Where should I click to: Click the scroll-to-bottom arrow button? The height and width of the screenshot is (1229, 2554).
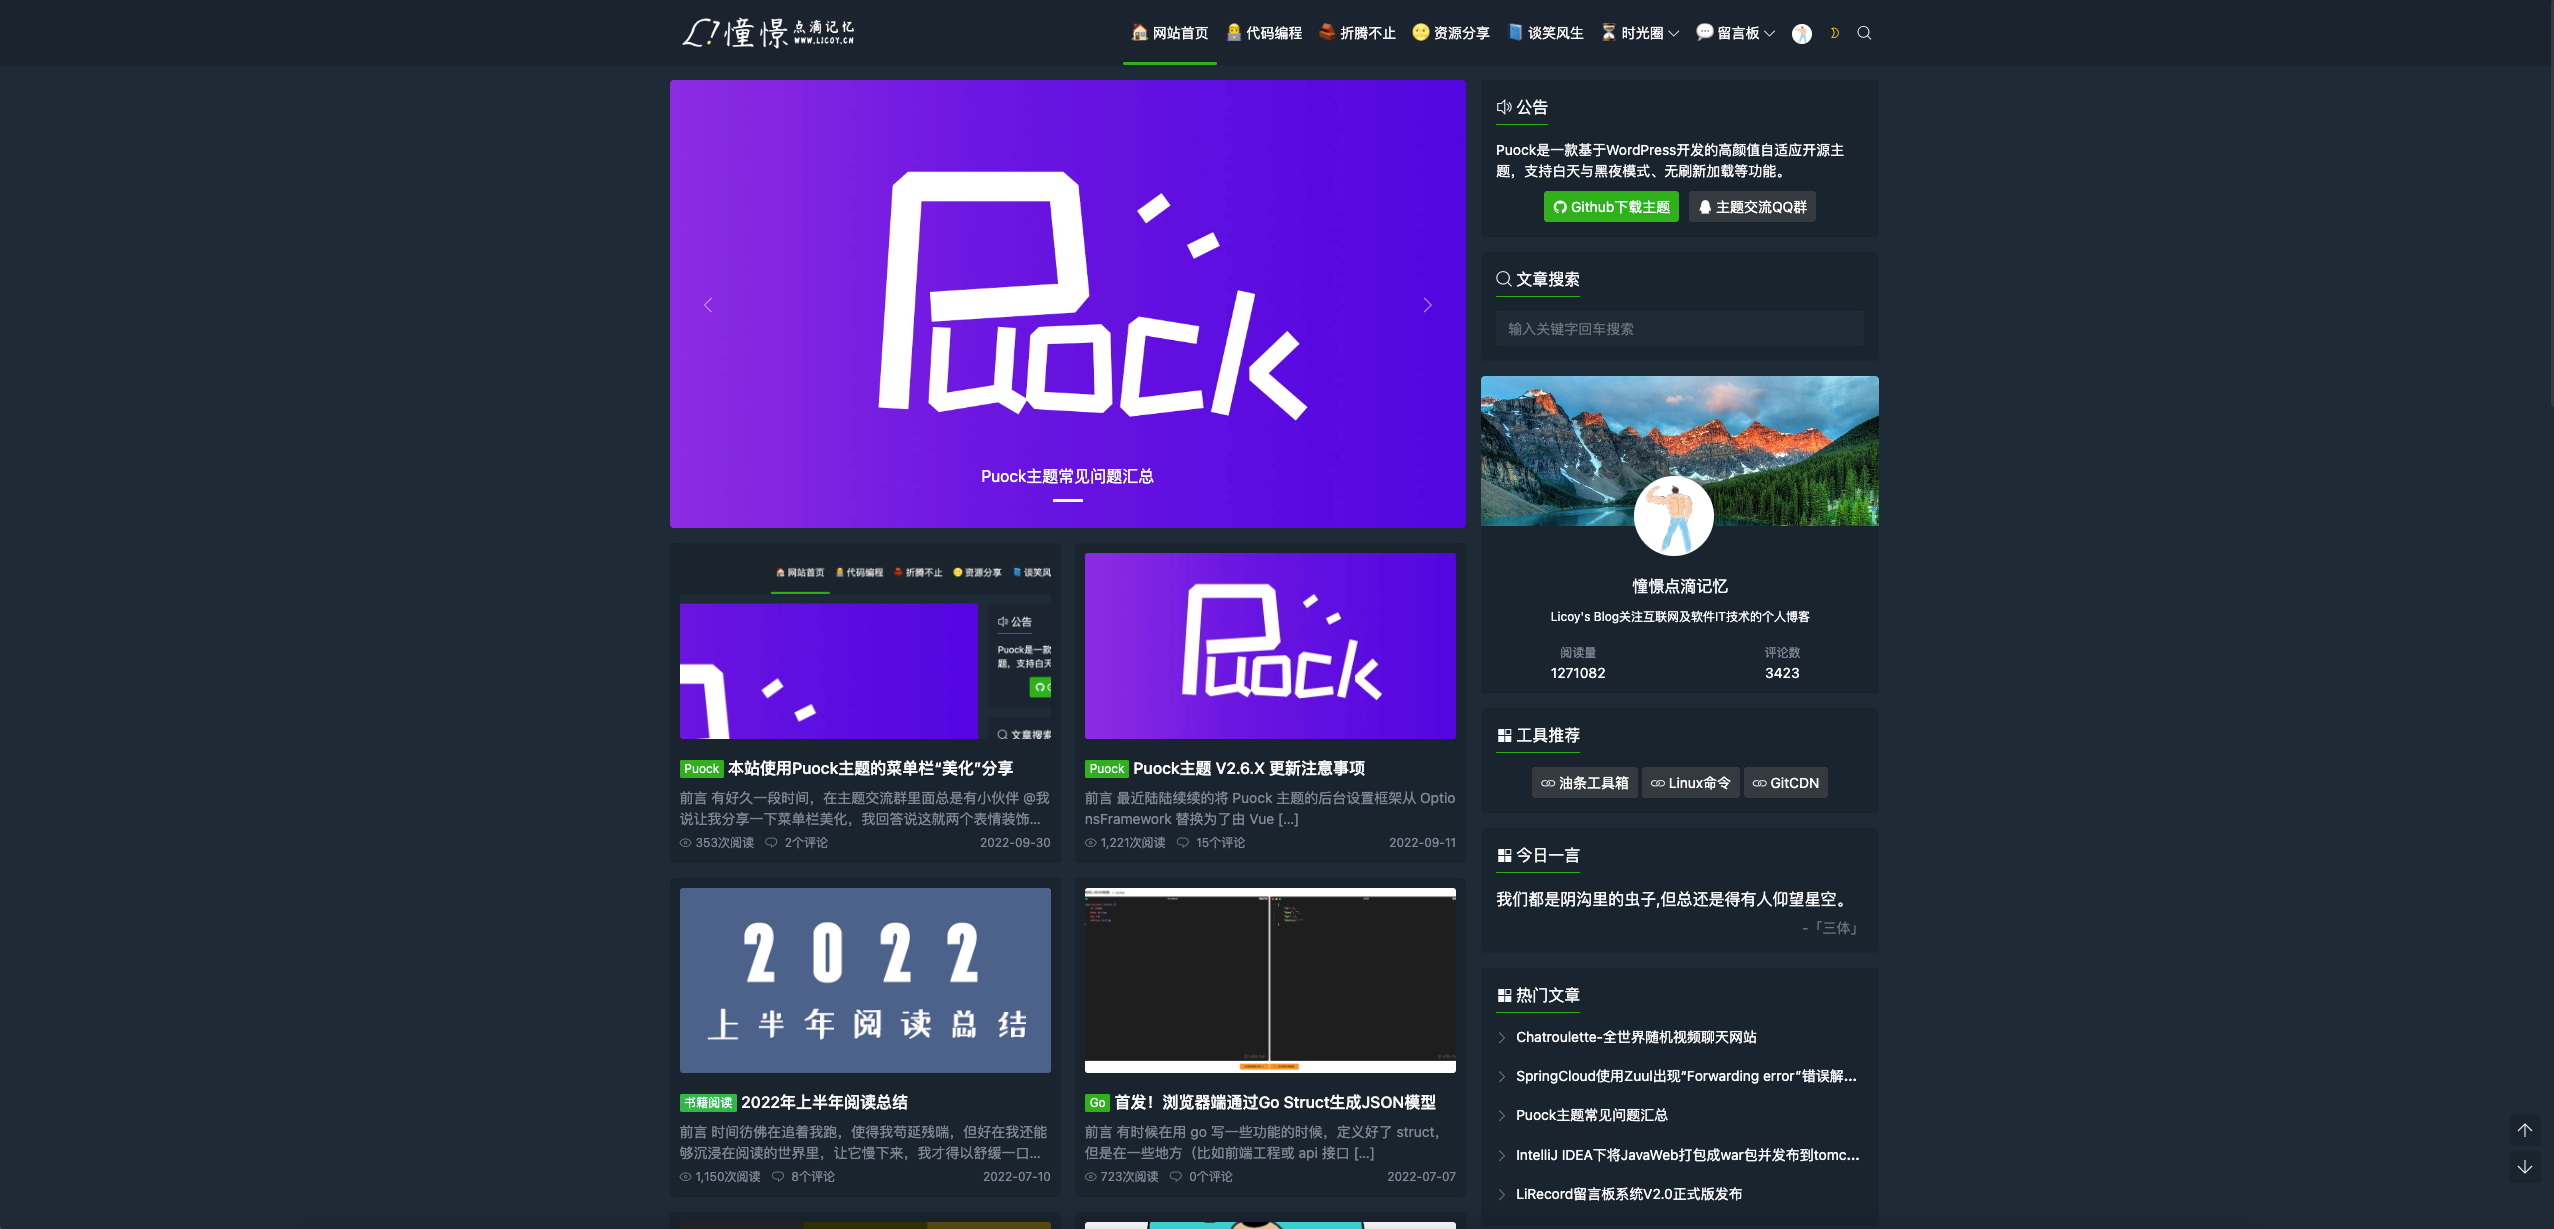2525,1167
